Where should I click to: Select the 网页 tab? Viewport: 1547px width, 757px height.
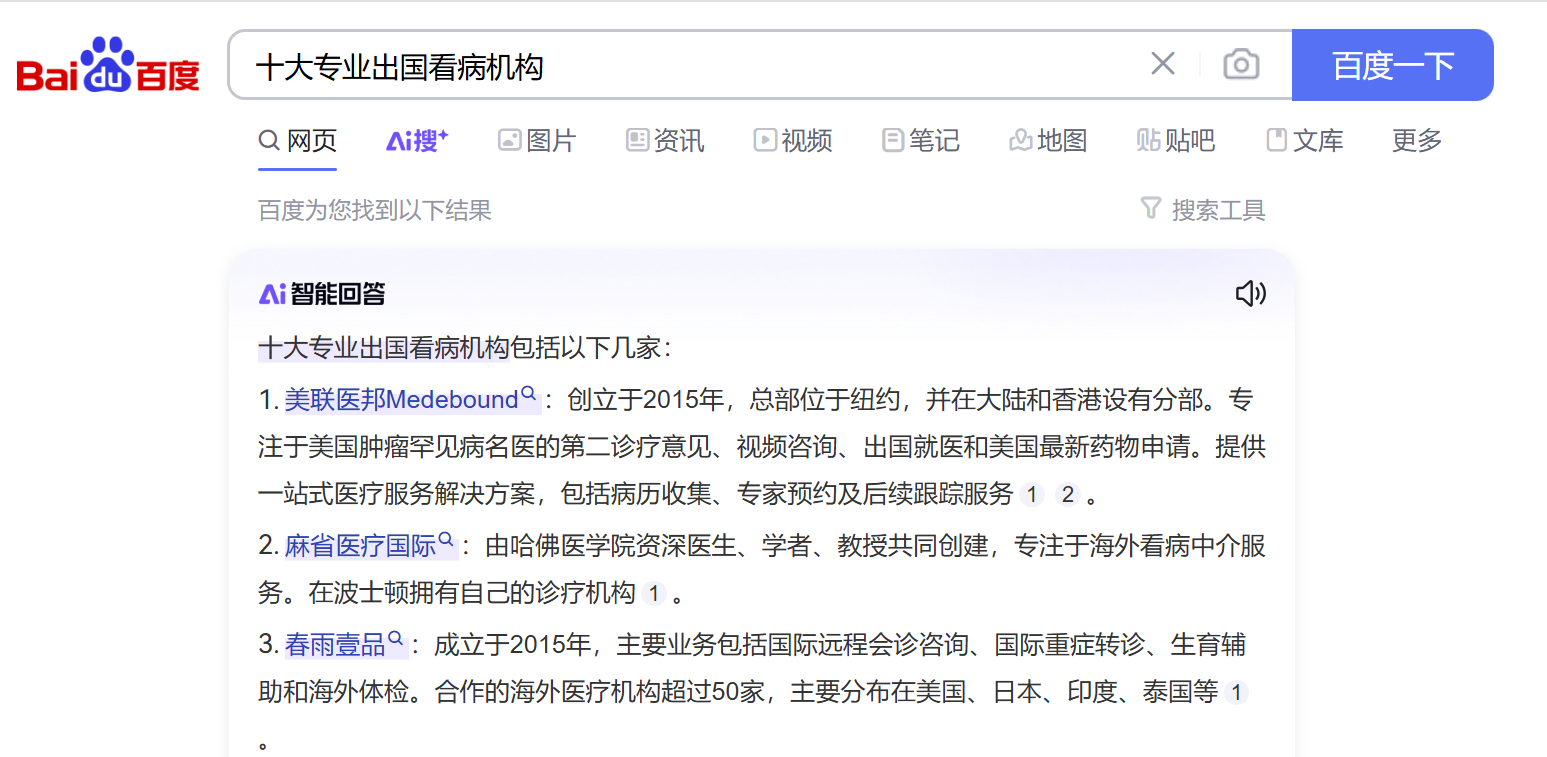click(x=297, y=141)
